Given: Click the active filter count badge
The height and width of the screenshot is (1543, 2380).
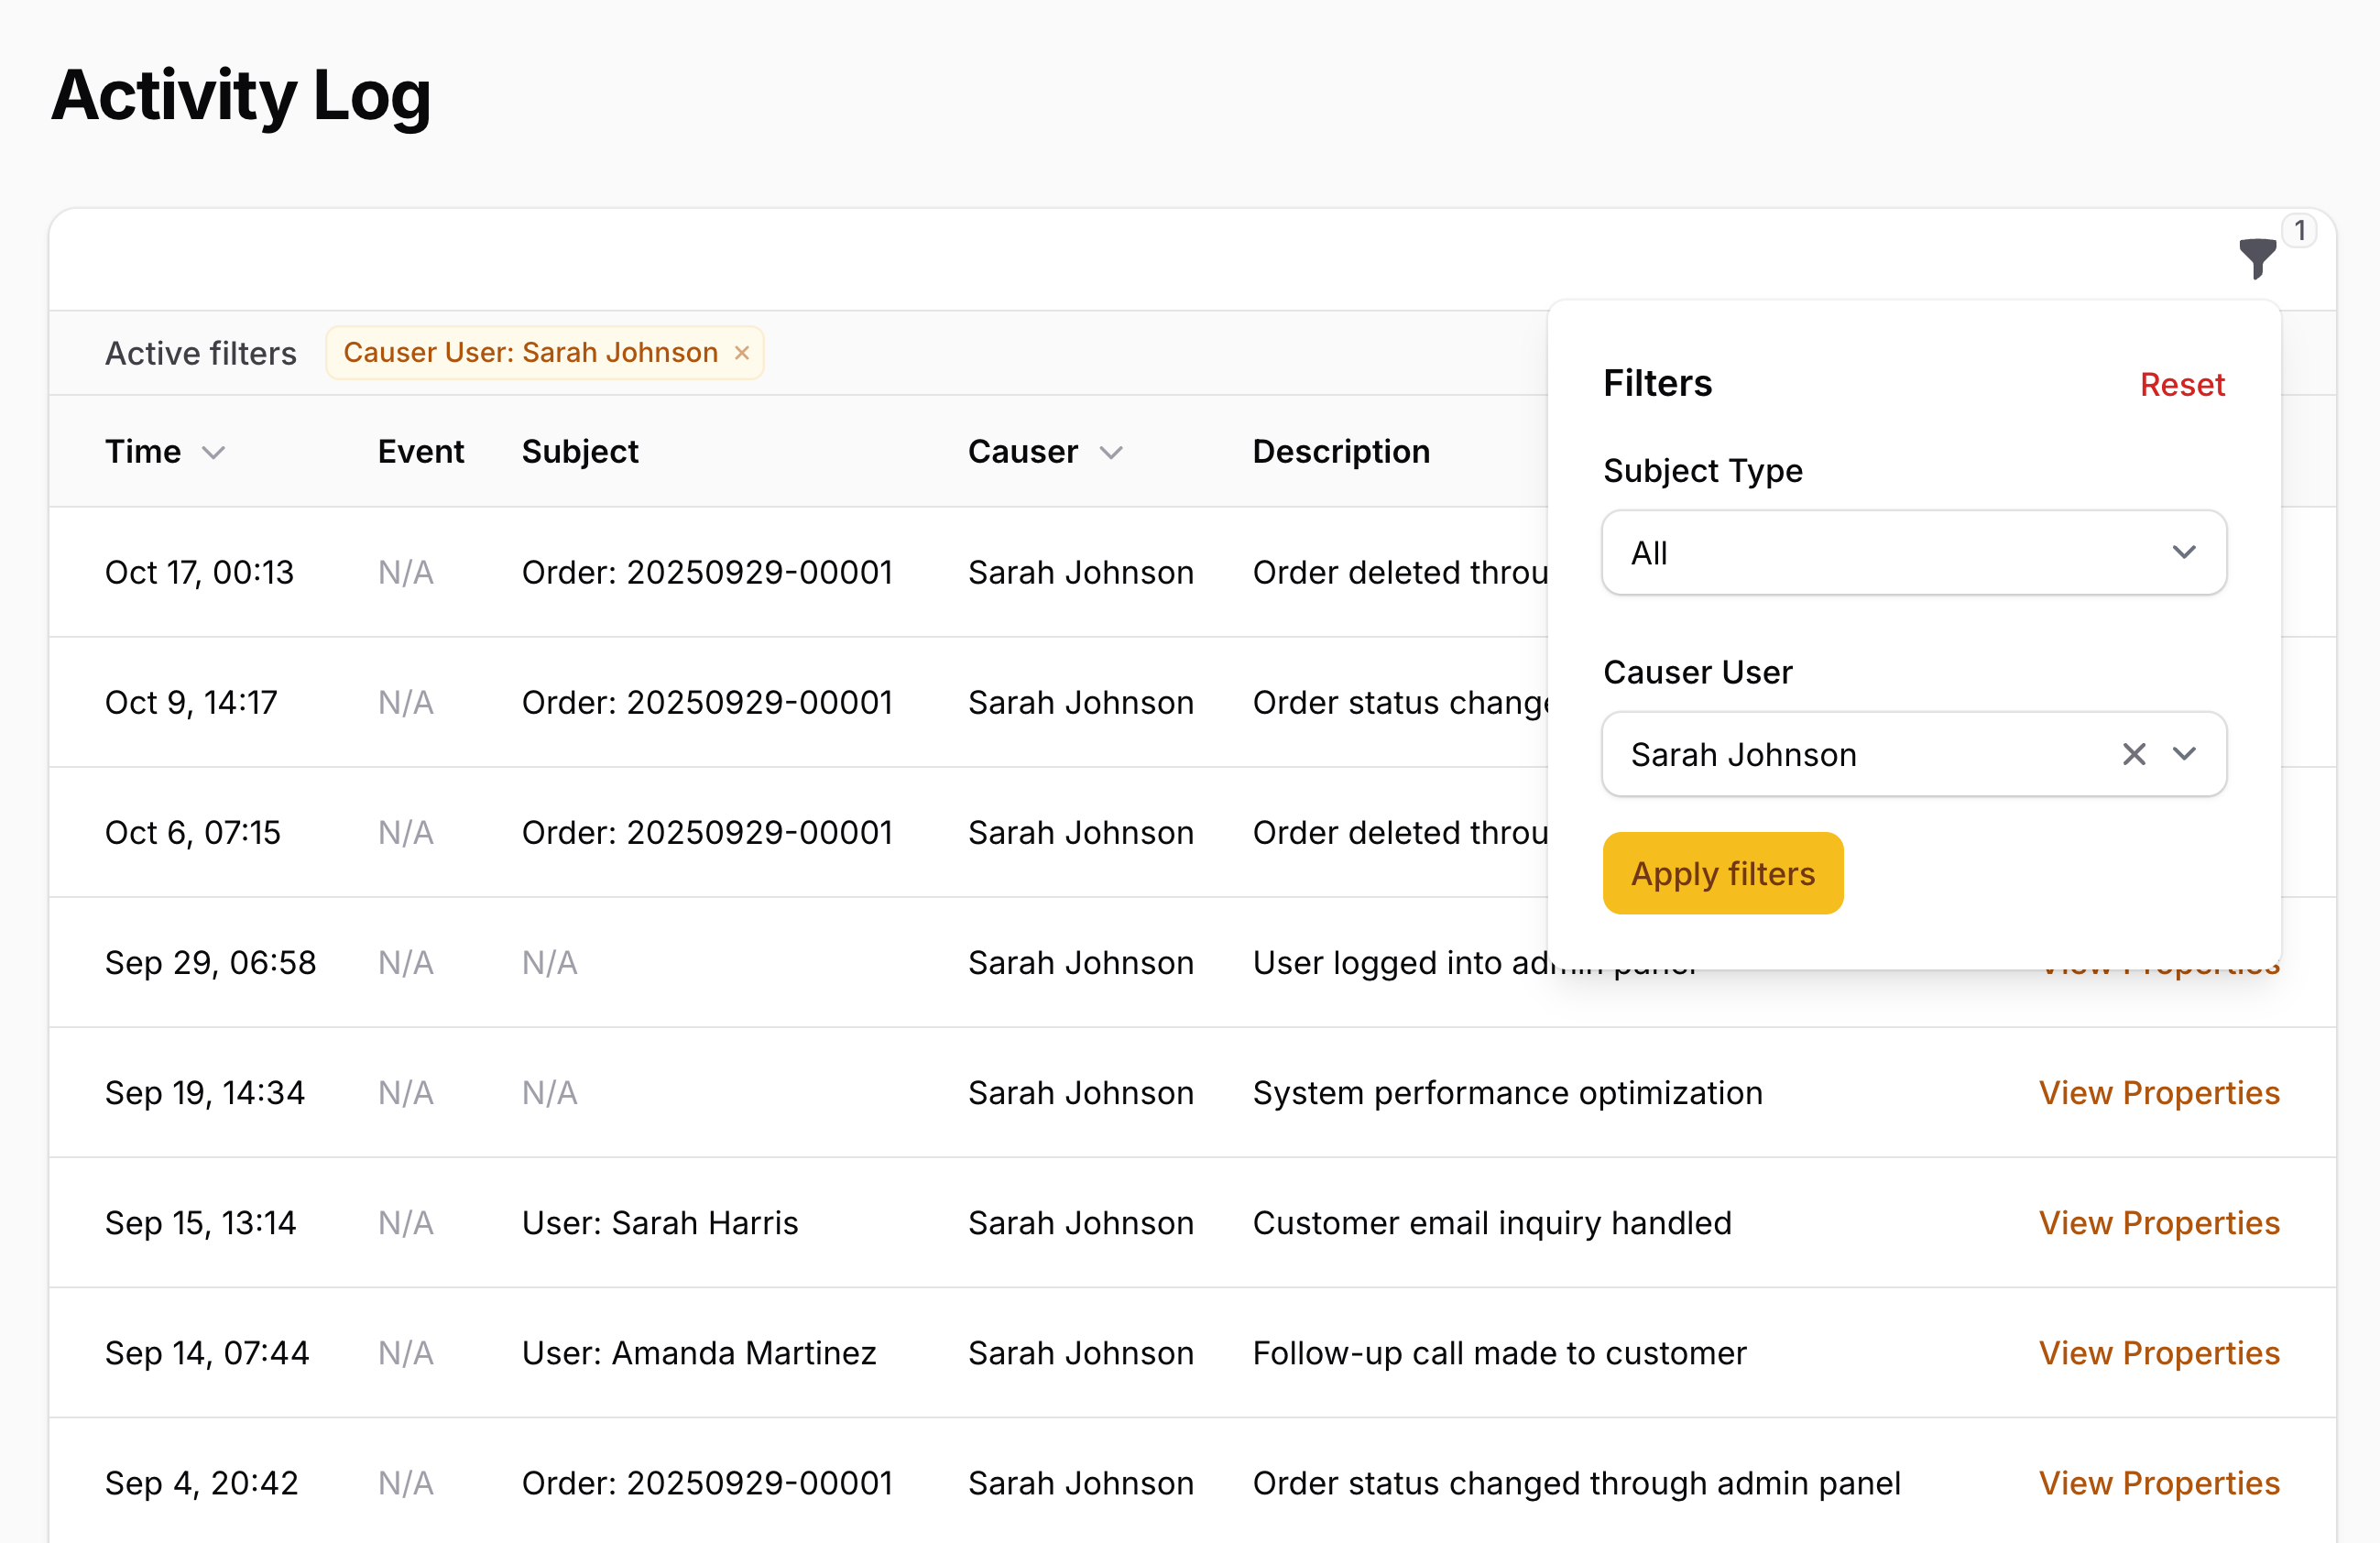Looking at the screenshot, I should coord(2300,231).
